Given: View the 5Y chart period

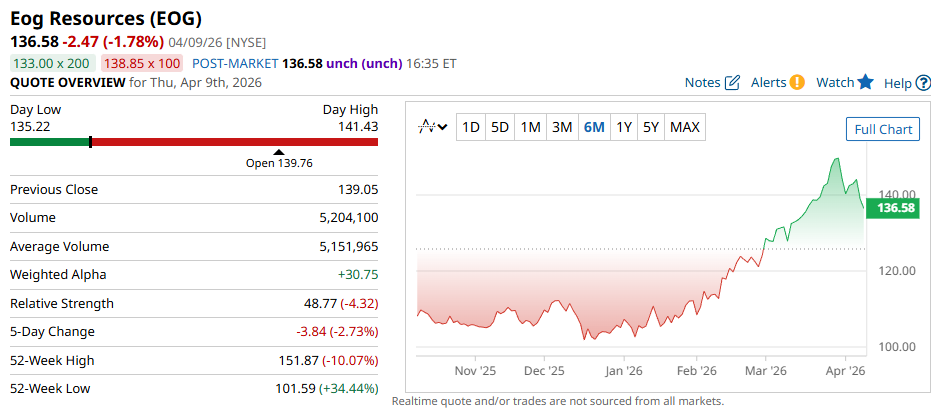Looking at the screenshot, I should (x=651, y=127).
